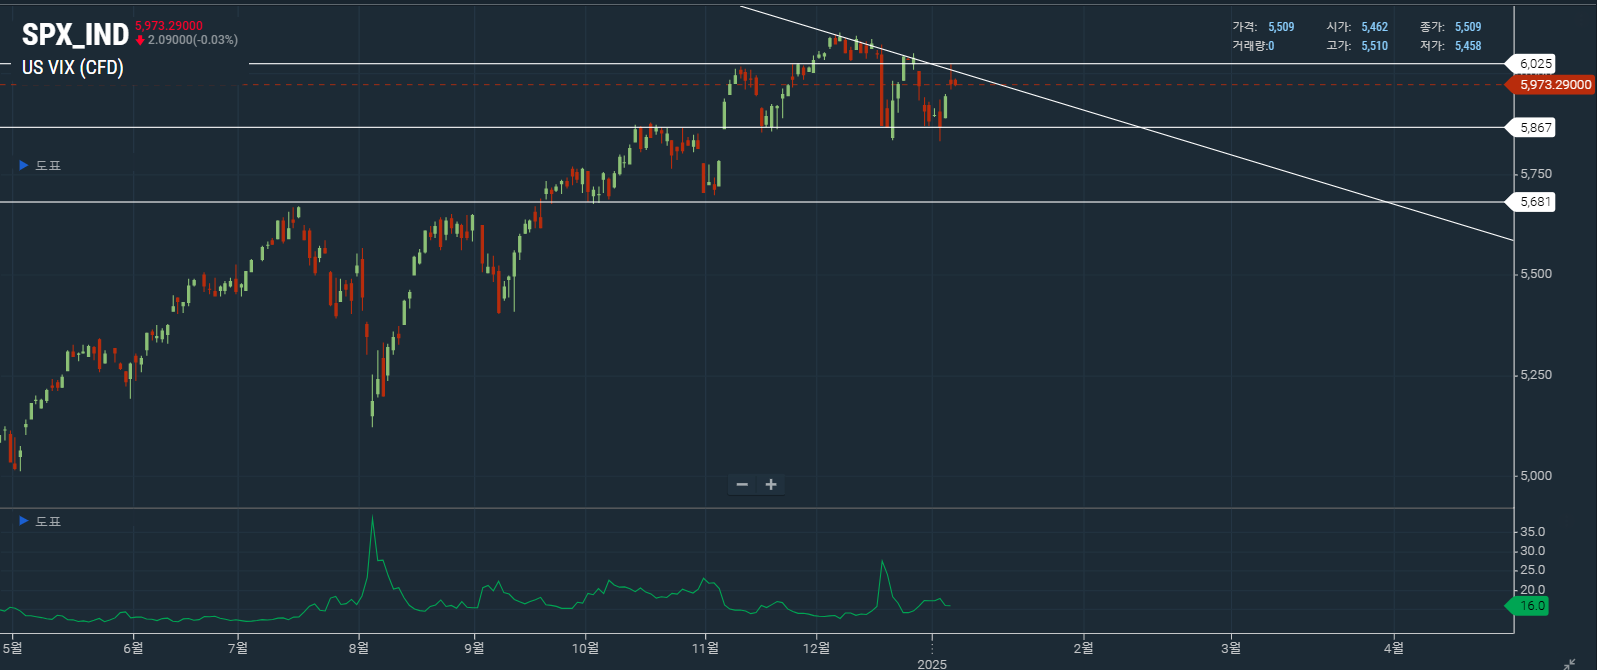This screenshot has height=670, width=1597.
Task: Click the zoom out minus button
Action: (742, 485)
